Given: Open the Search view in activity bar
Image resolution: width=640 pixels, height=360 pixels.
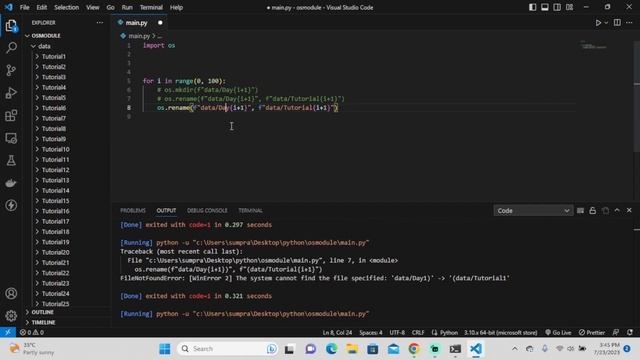Looking at the screenshot, I should point(11,47).
